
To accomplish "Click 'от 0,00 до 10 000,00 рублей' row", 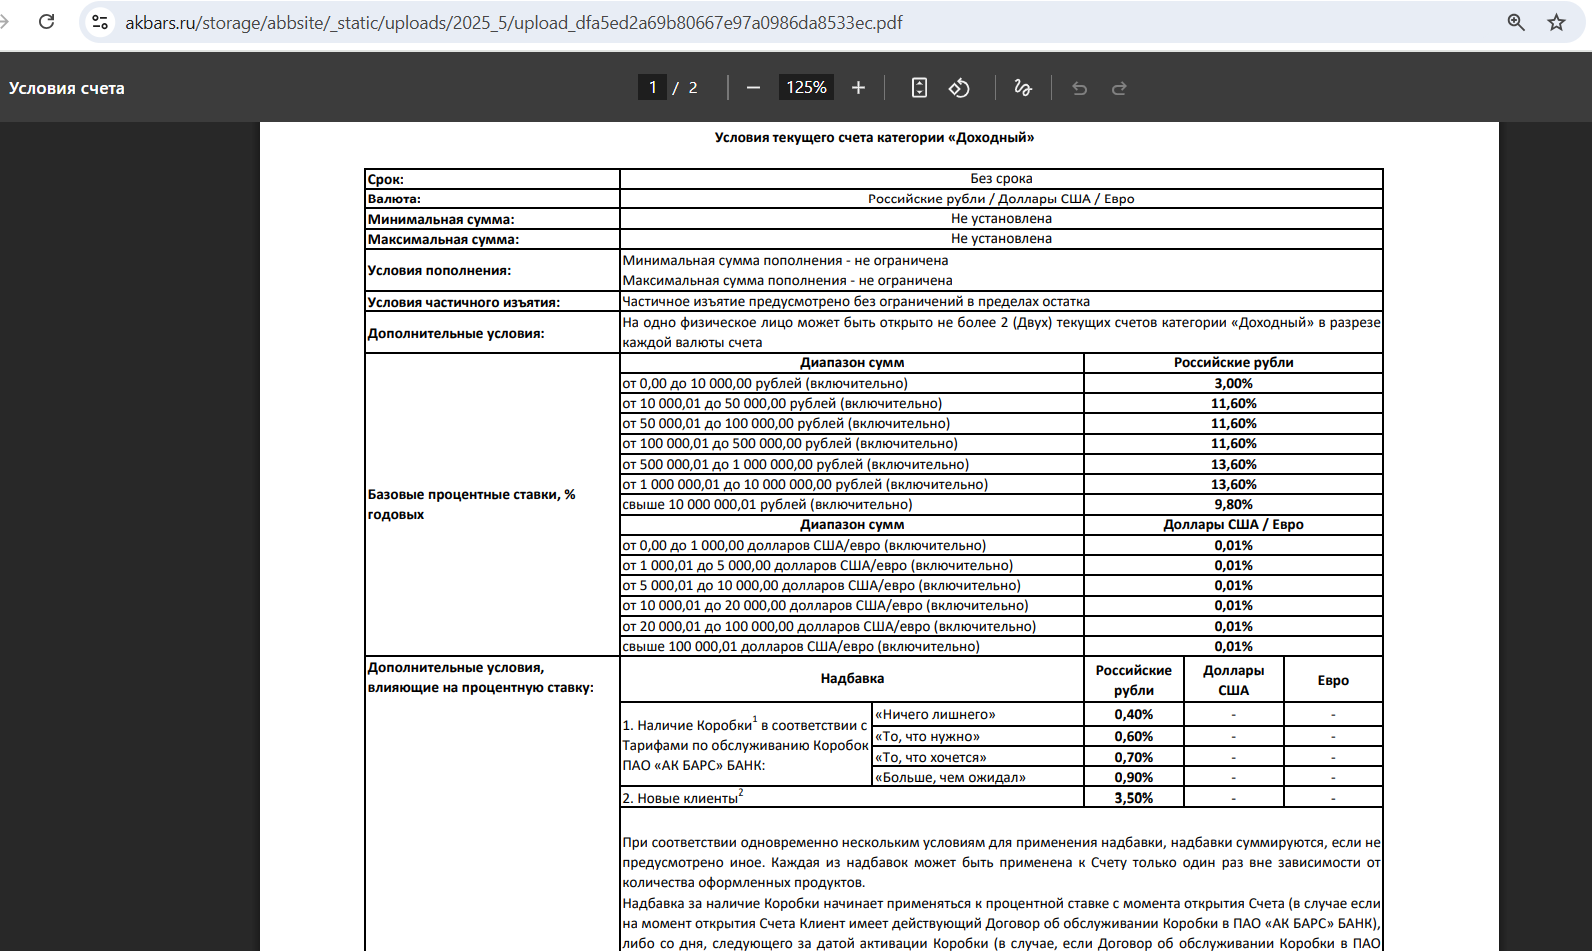I will click(x=852, y=383).
